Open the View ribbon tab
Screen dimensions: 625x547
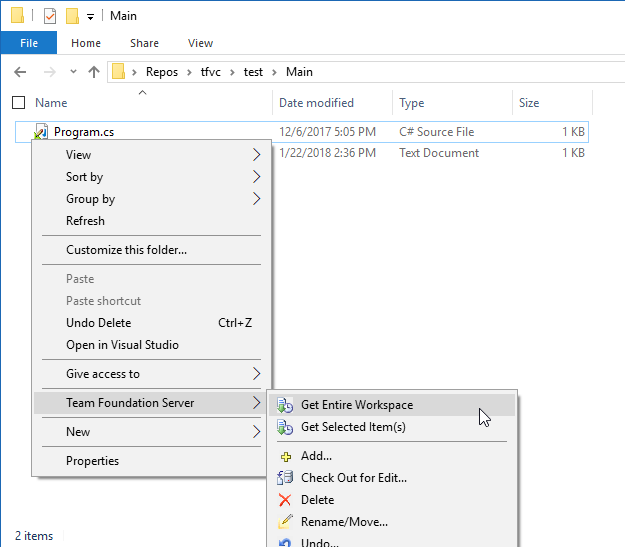click(x=200, y=43)
